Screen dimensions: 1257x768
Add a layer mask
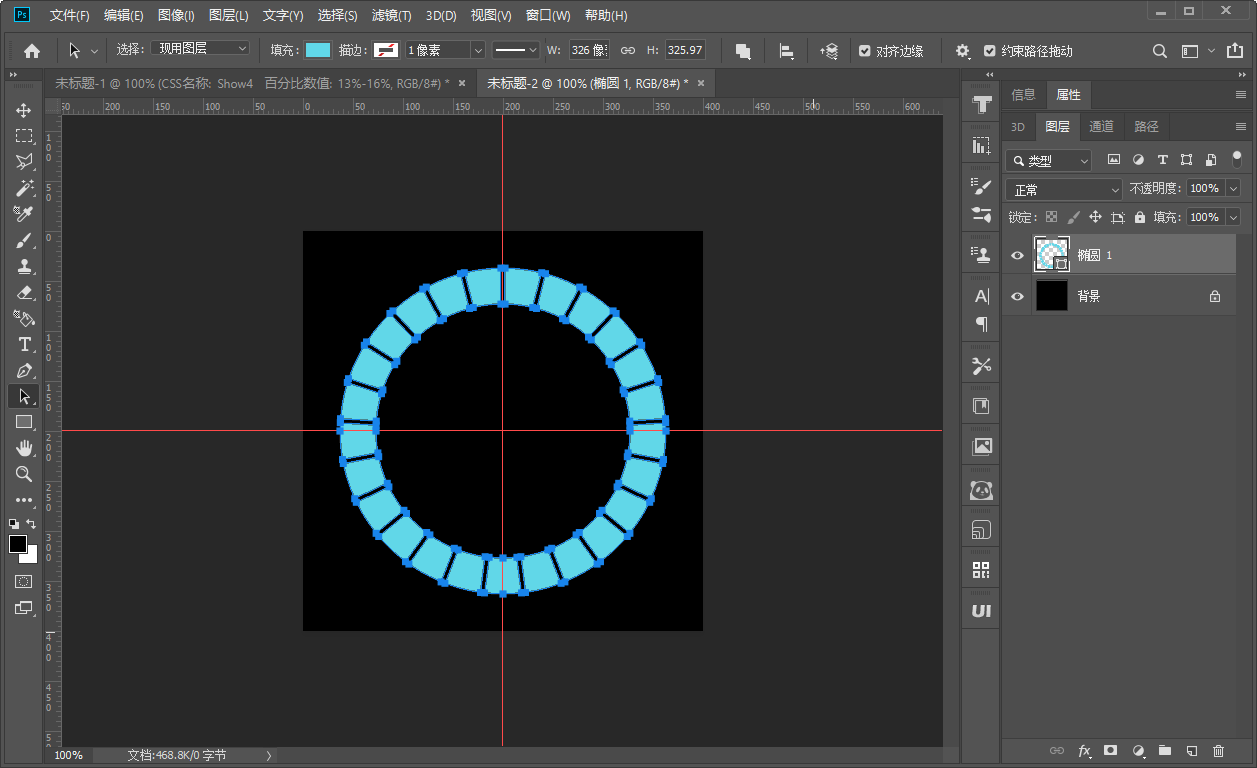[1110, 750]
